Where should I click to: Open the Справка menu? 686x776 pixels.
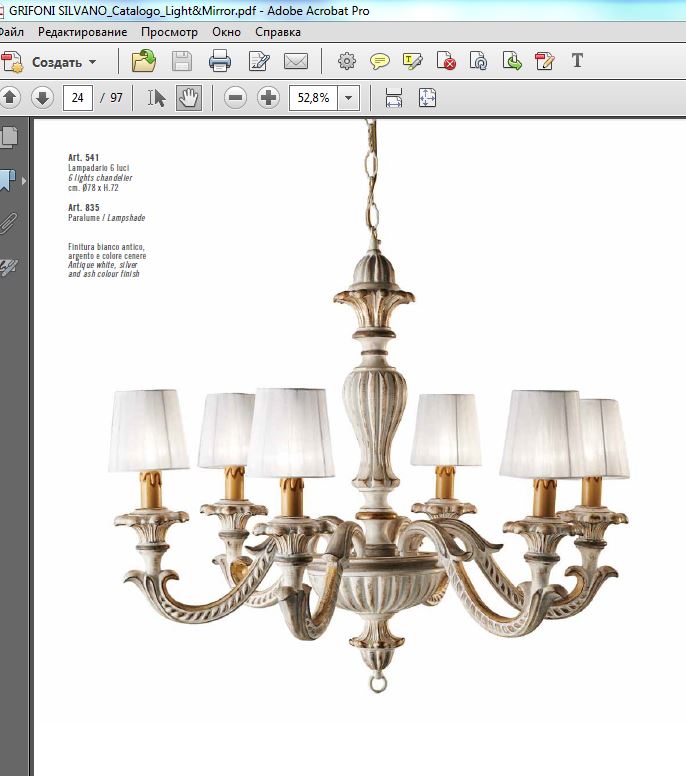278,32
